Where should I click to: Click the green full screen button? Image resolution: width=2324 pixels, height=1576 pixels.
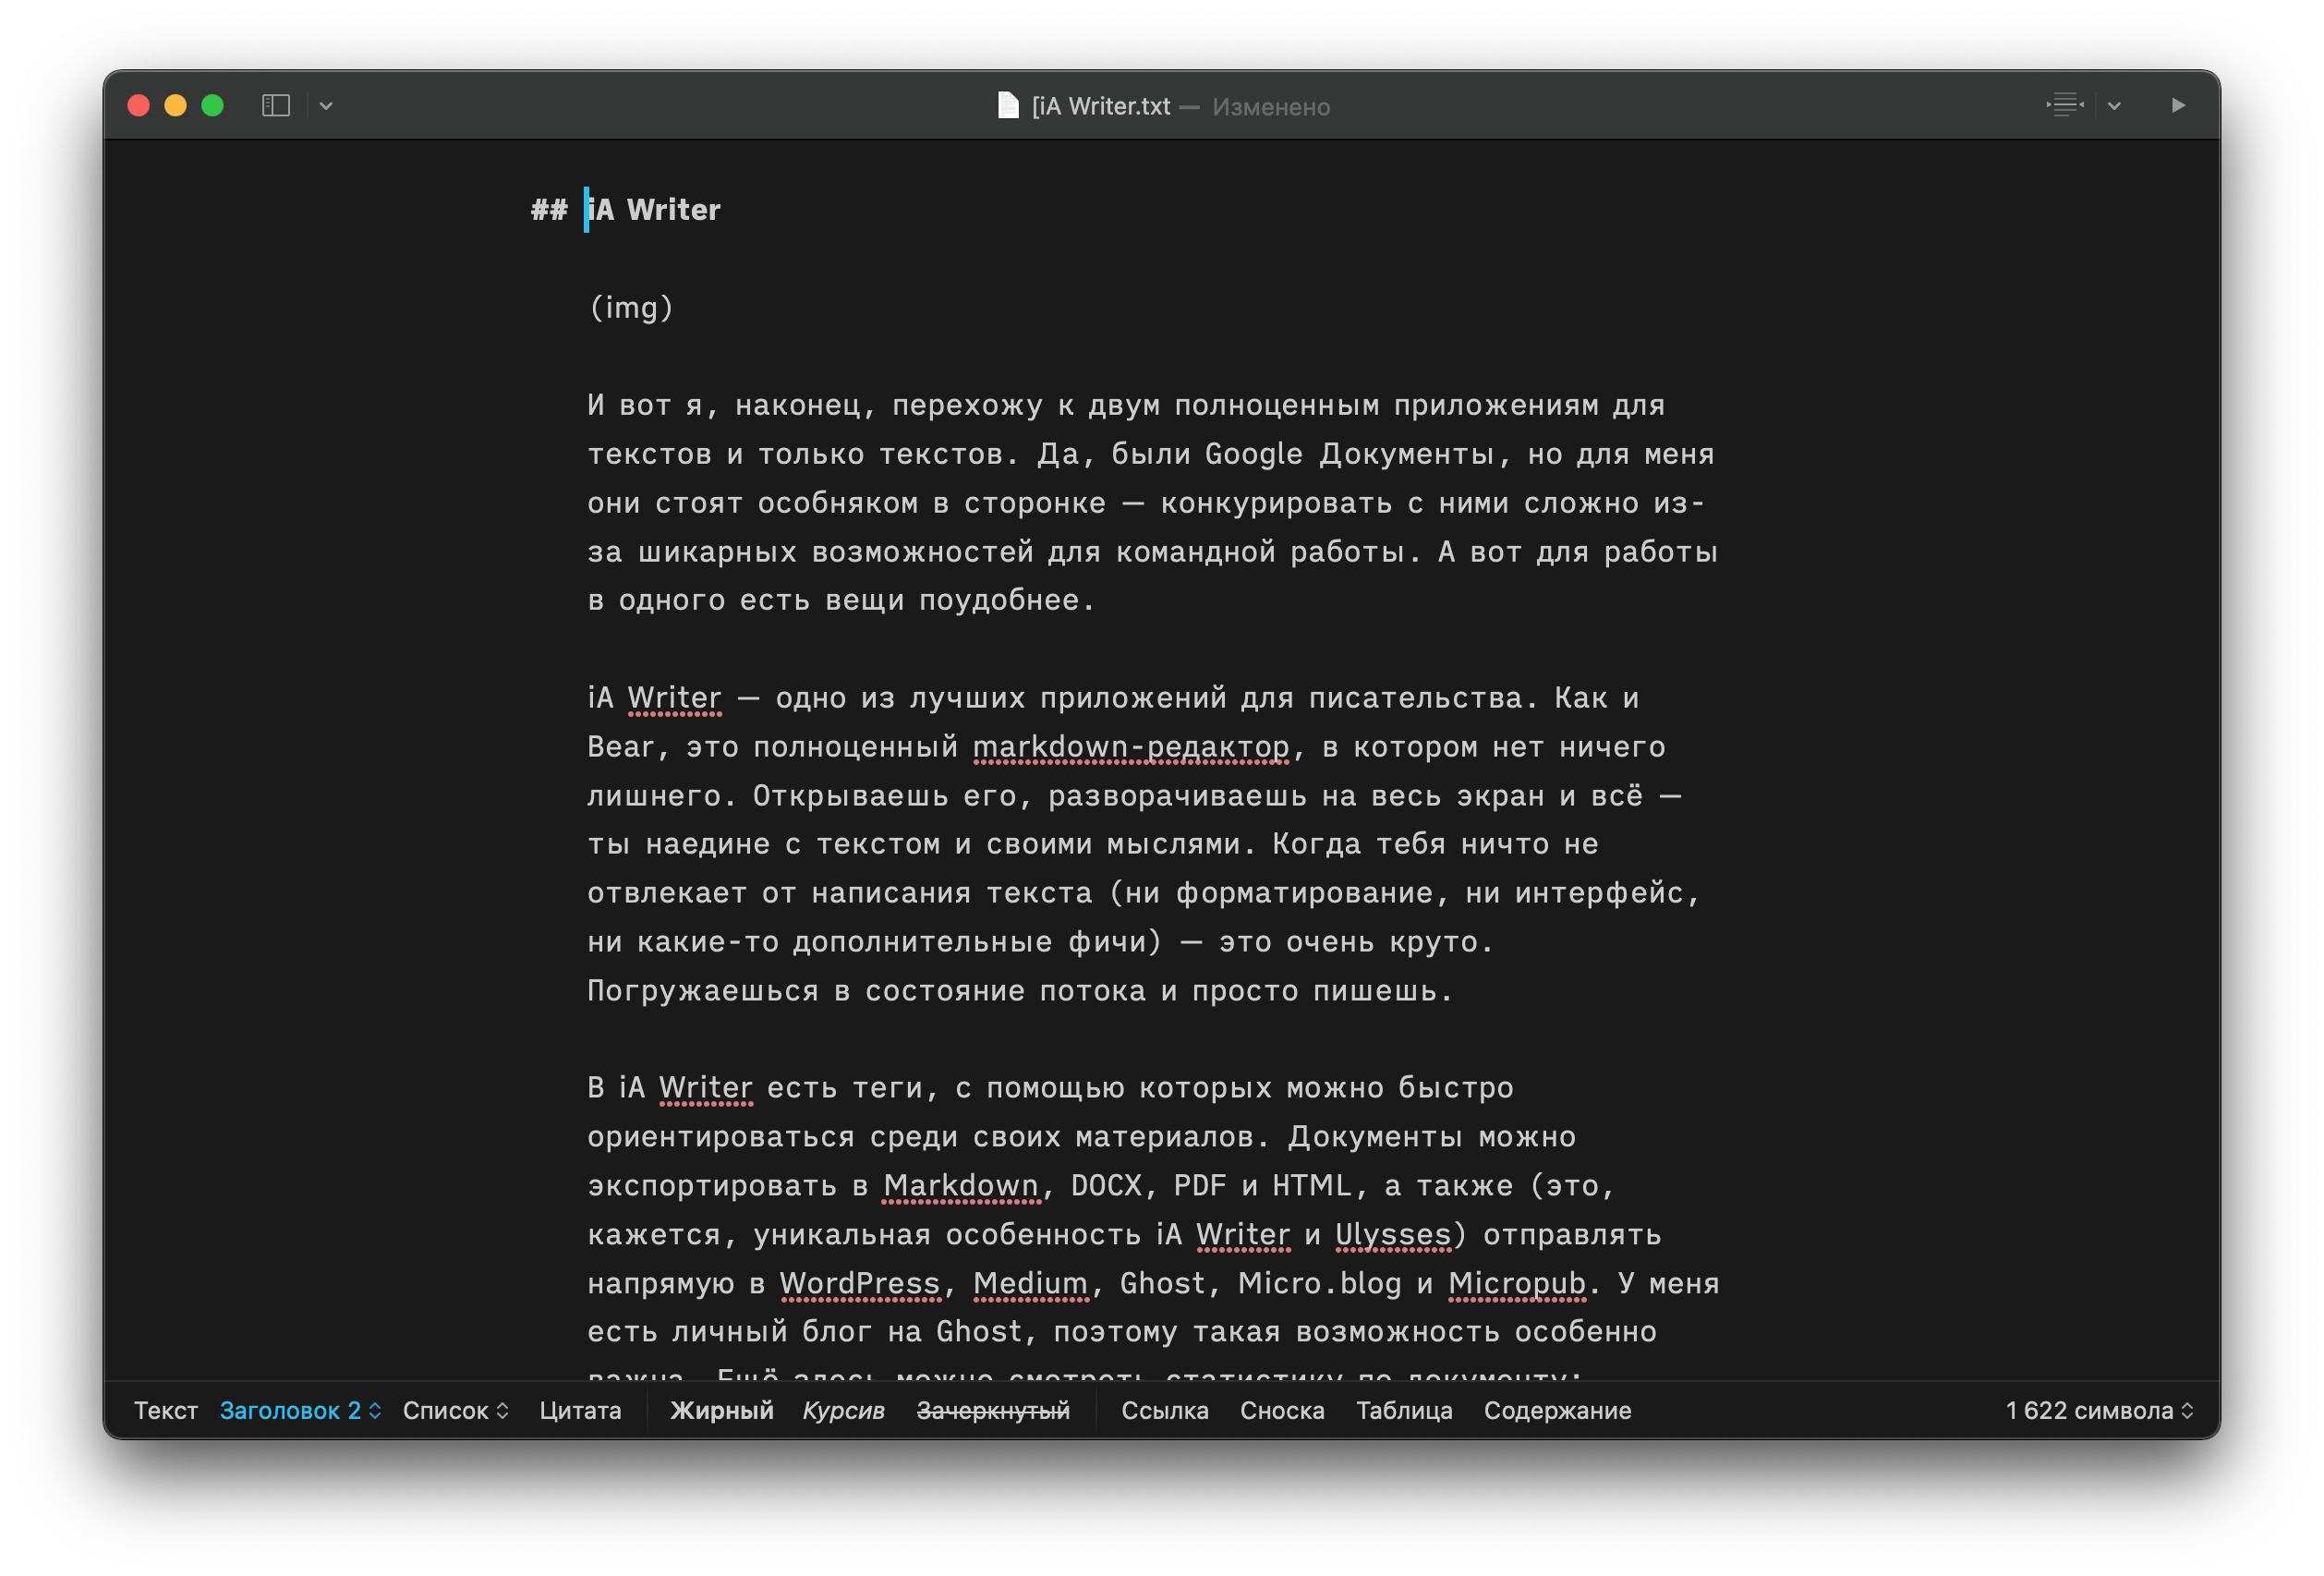tap(212, 105)
